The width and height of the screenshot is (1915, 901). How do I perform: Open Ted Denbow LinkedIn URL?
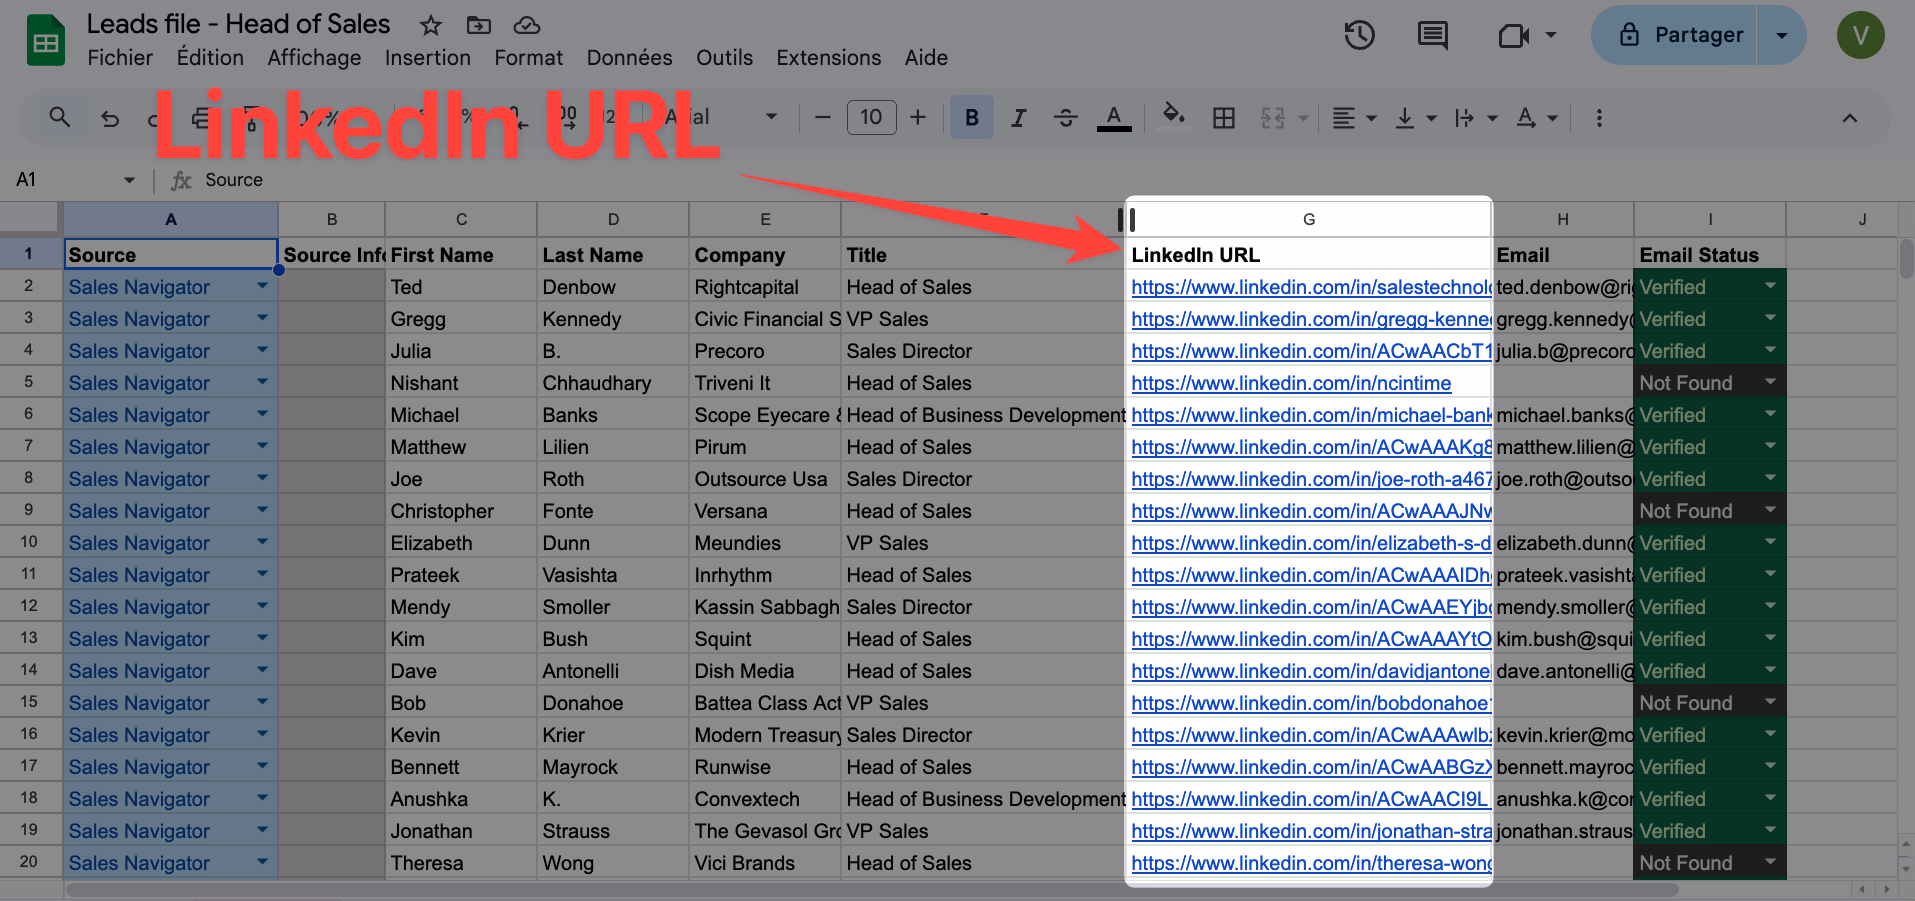[x=1310, y=287]
